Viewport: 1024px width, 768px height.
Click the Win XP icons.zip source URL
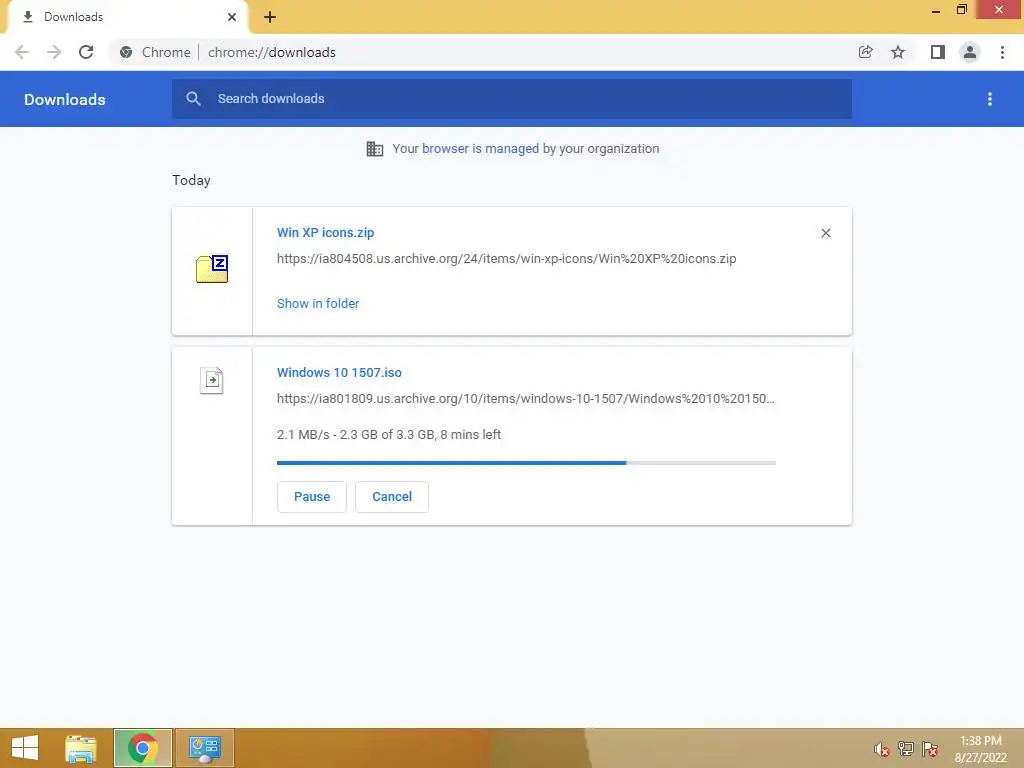coord(506,259)
